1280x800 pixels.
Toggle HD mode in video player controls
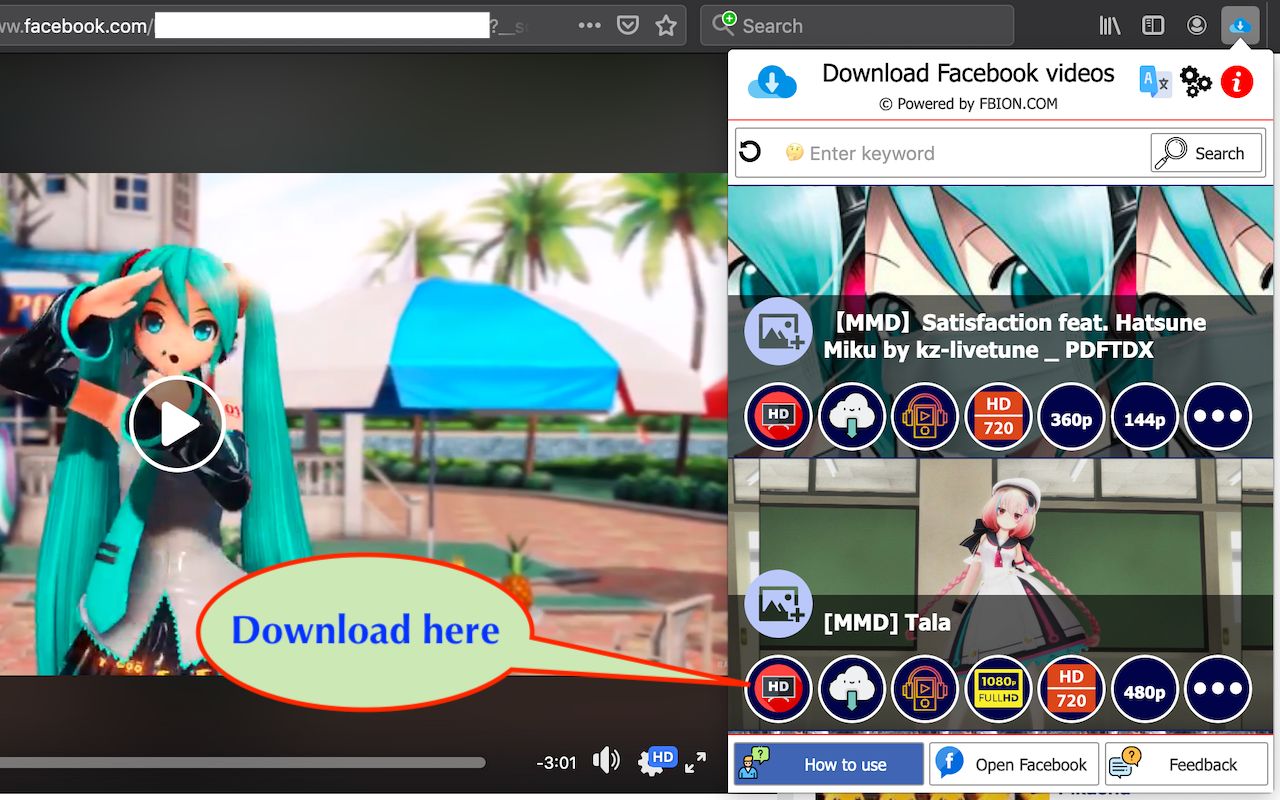pyautogui.click(x=658, y=760)
